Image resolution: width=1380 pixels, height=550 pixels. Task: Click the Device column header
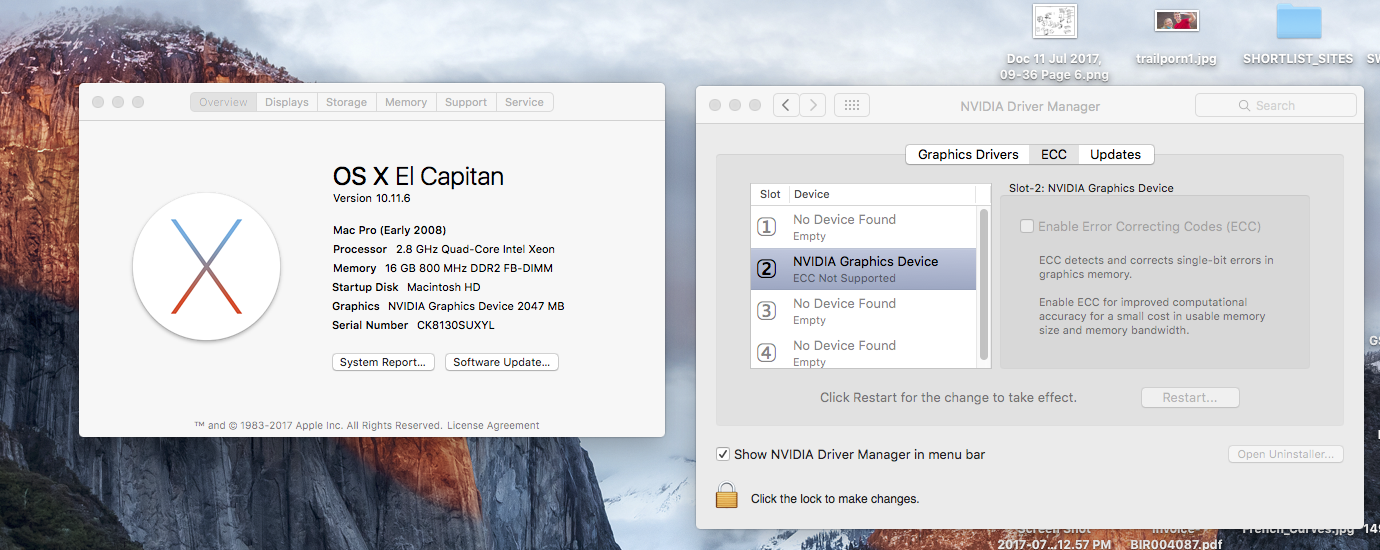tap(882, 194)
